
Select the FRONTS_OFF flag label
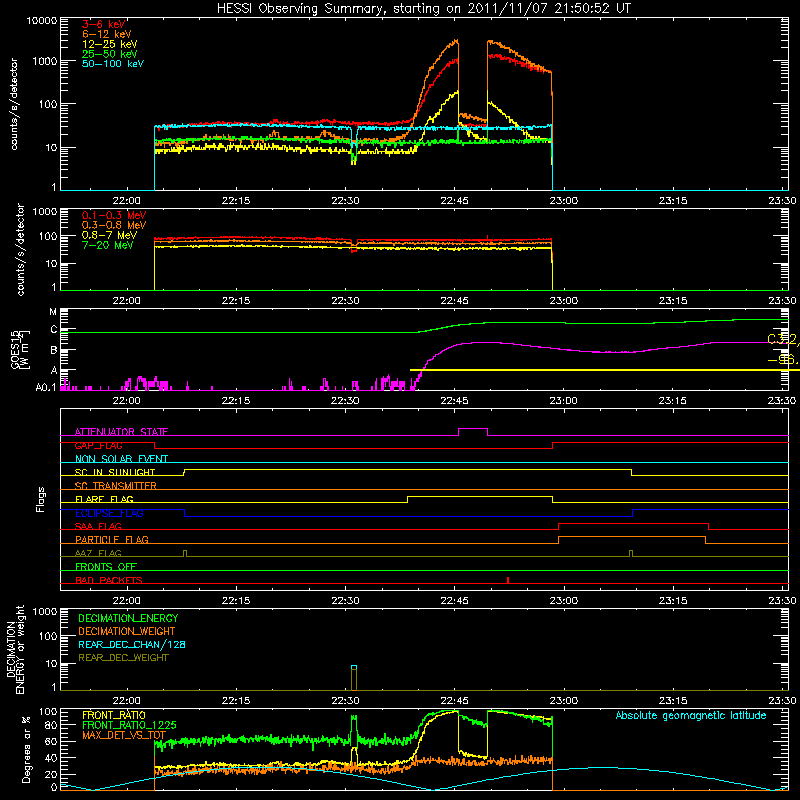pos(106,566)
